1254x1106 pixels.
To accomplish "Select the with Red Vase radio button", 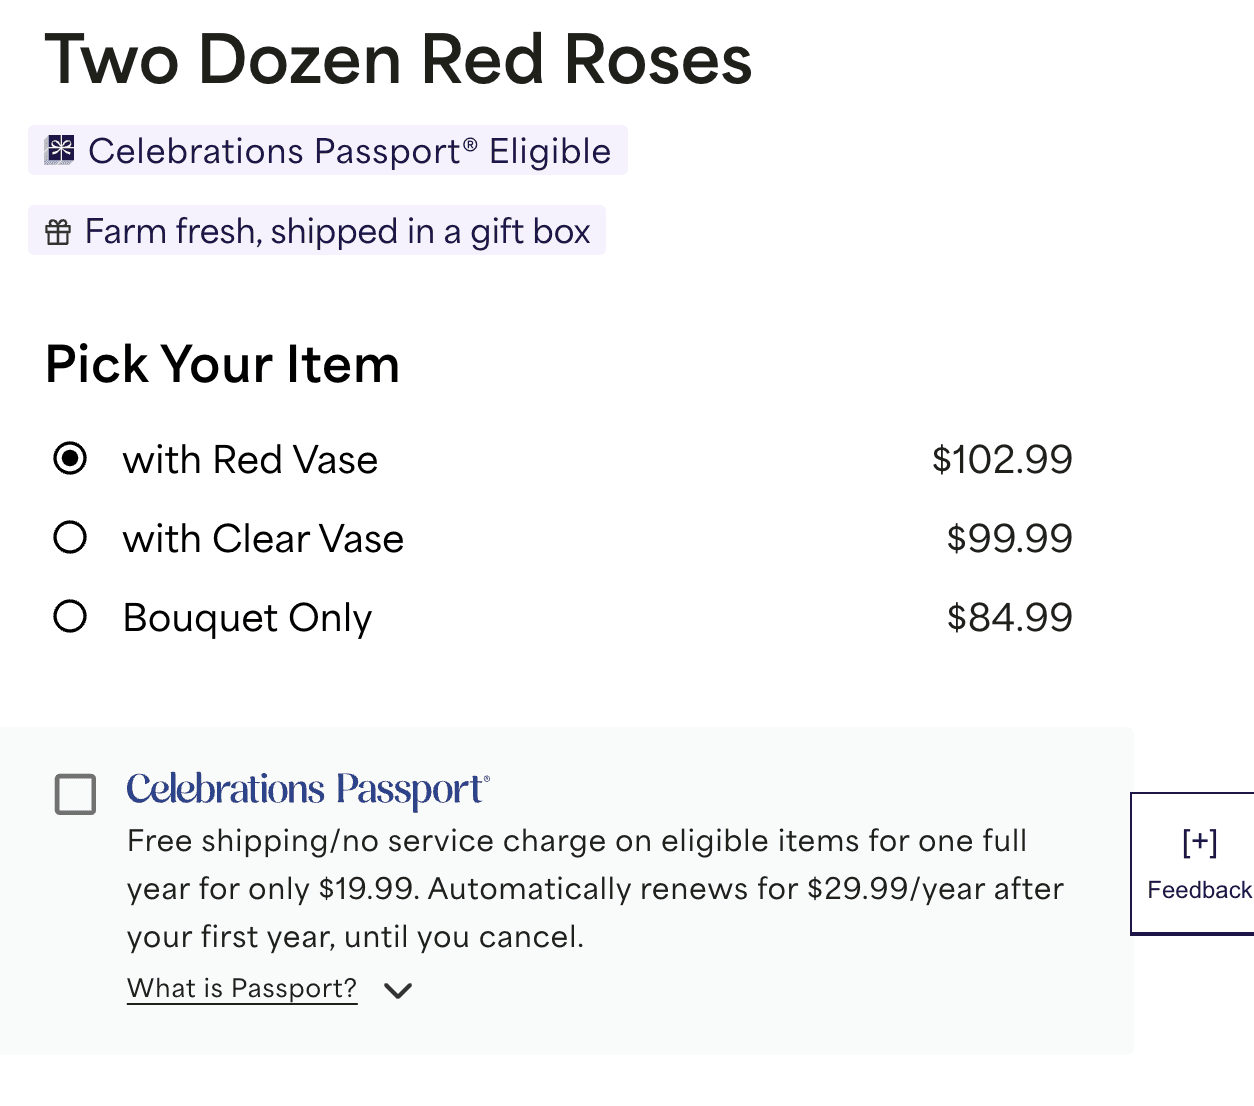I will click(70, 459).
